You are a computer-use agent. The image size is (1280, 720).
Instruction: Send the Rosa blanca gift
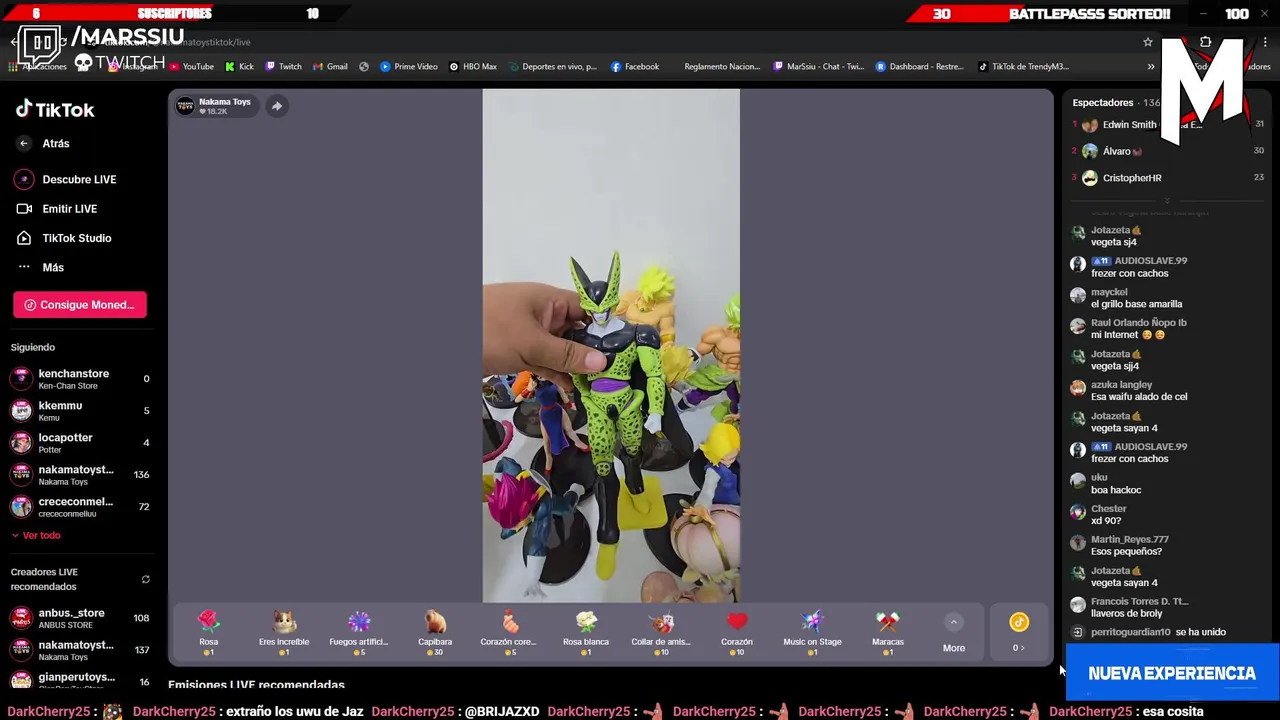click(586, 633)
